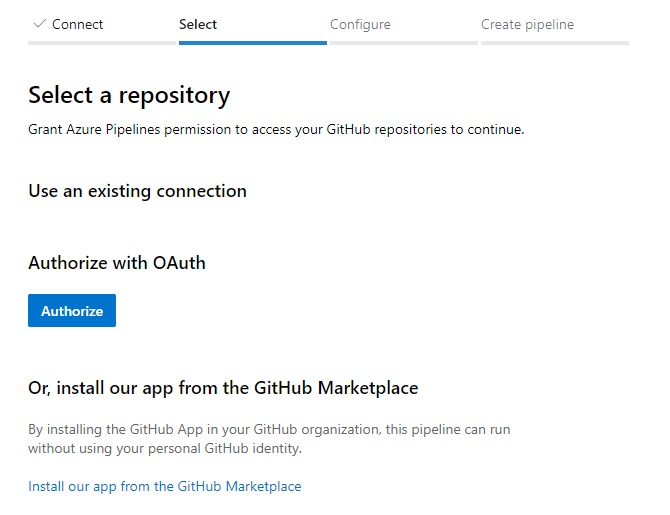Click the gray progress bar under Connect
670x515 pixels.
101,43
